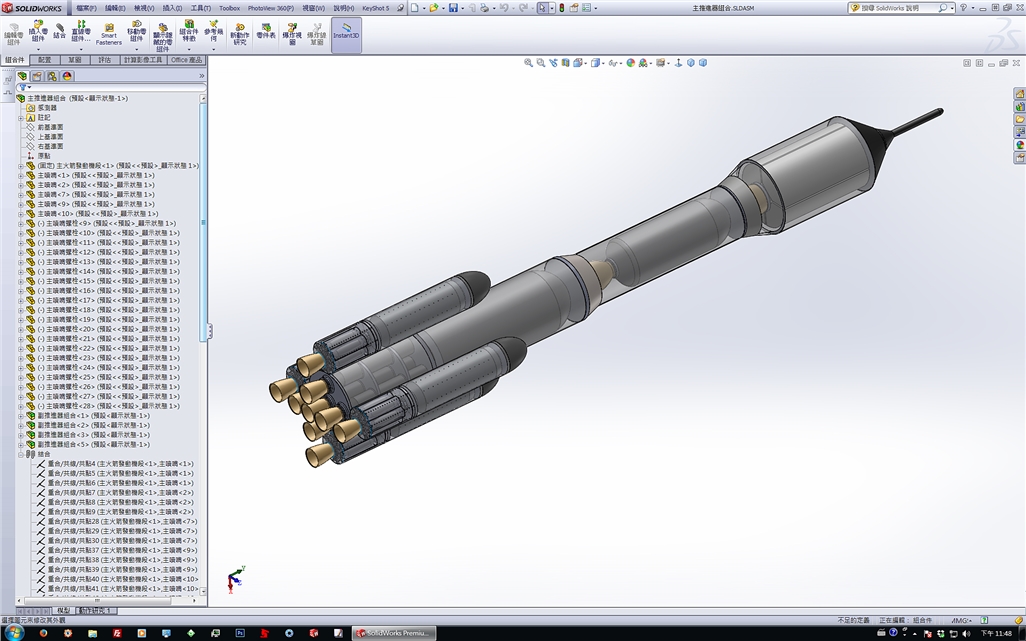Screen dimensions: 1026x641
Task: Expand the 主噴嘴<10> component node
Action: 21,214
